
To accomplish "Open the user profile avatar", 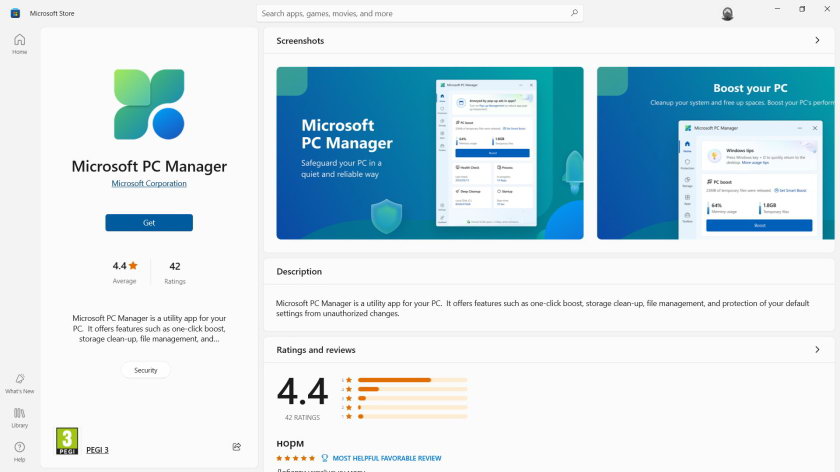I will coord(727,14).
